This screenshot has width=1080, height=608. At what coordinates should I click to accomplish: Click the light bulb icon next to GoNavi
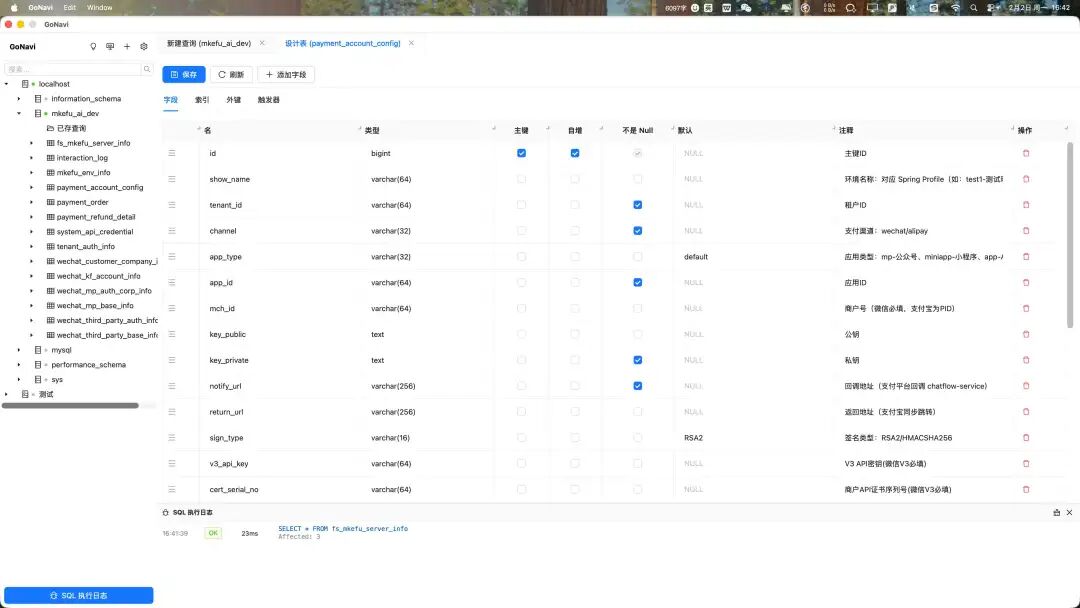click(x=92, y=46)
